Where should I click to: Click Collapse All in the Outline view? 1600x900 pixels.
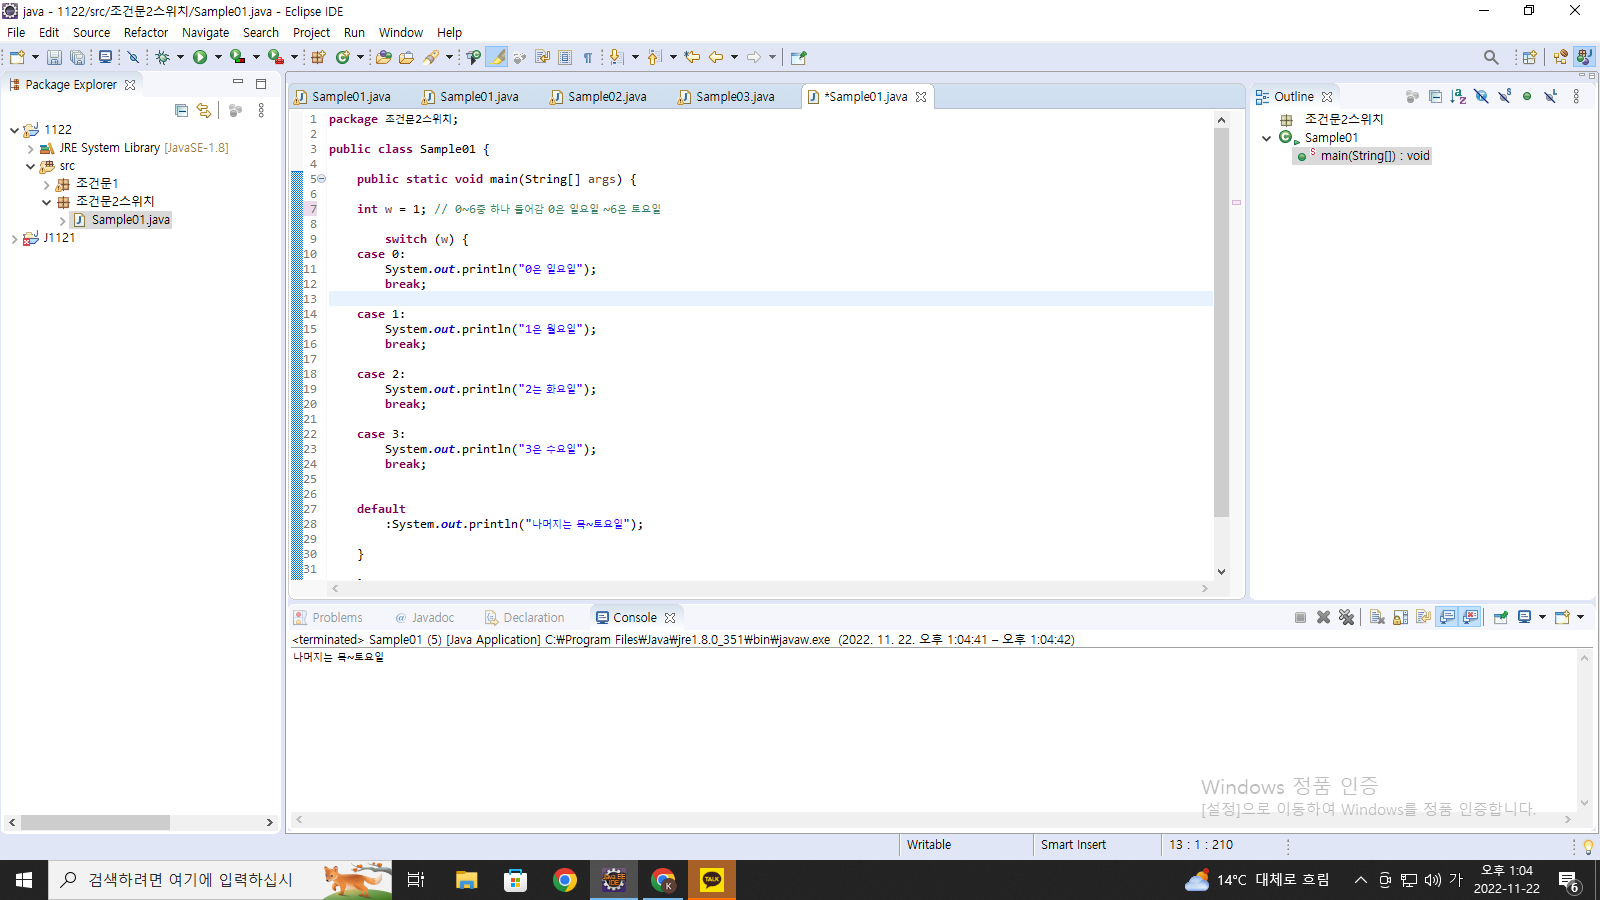click(x=1435, y=97)
